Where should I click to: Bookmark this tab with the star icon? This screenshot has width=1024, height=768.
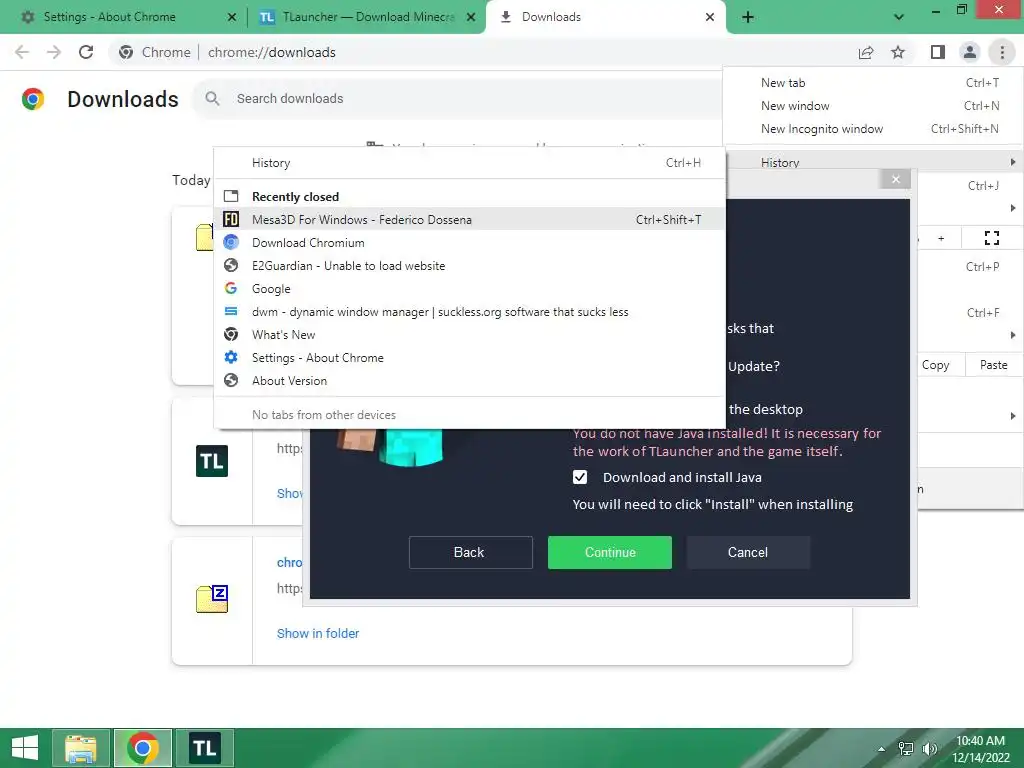pyautogui.click(x=898, y=52)
